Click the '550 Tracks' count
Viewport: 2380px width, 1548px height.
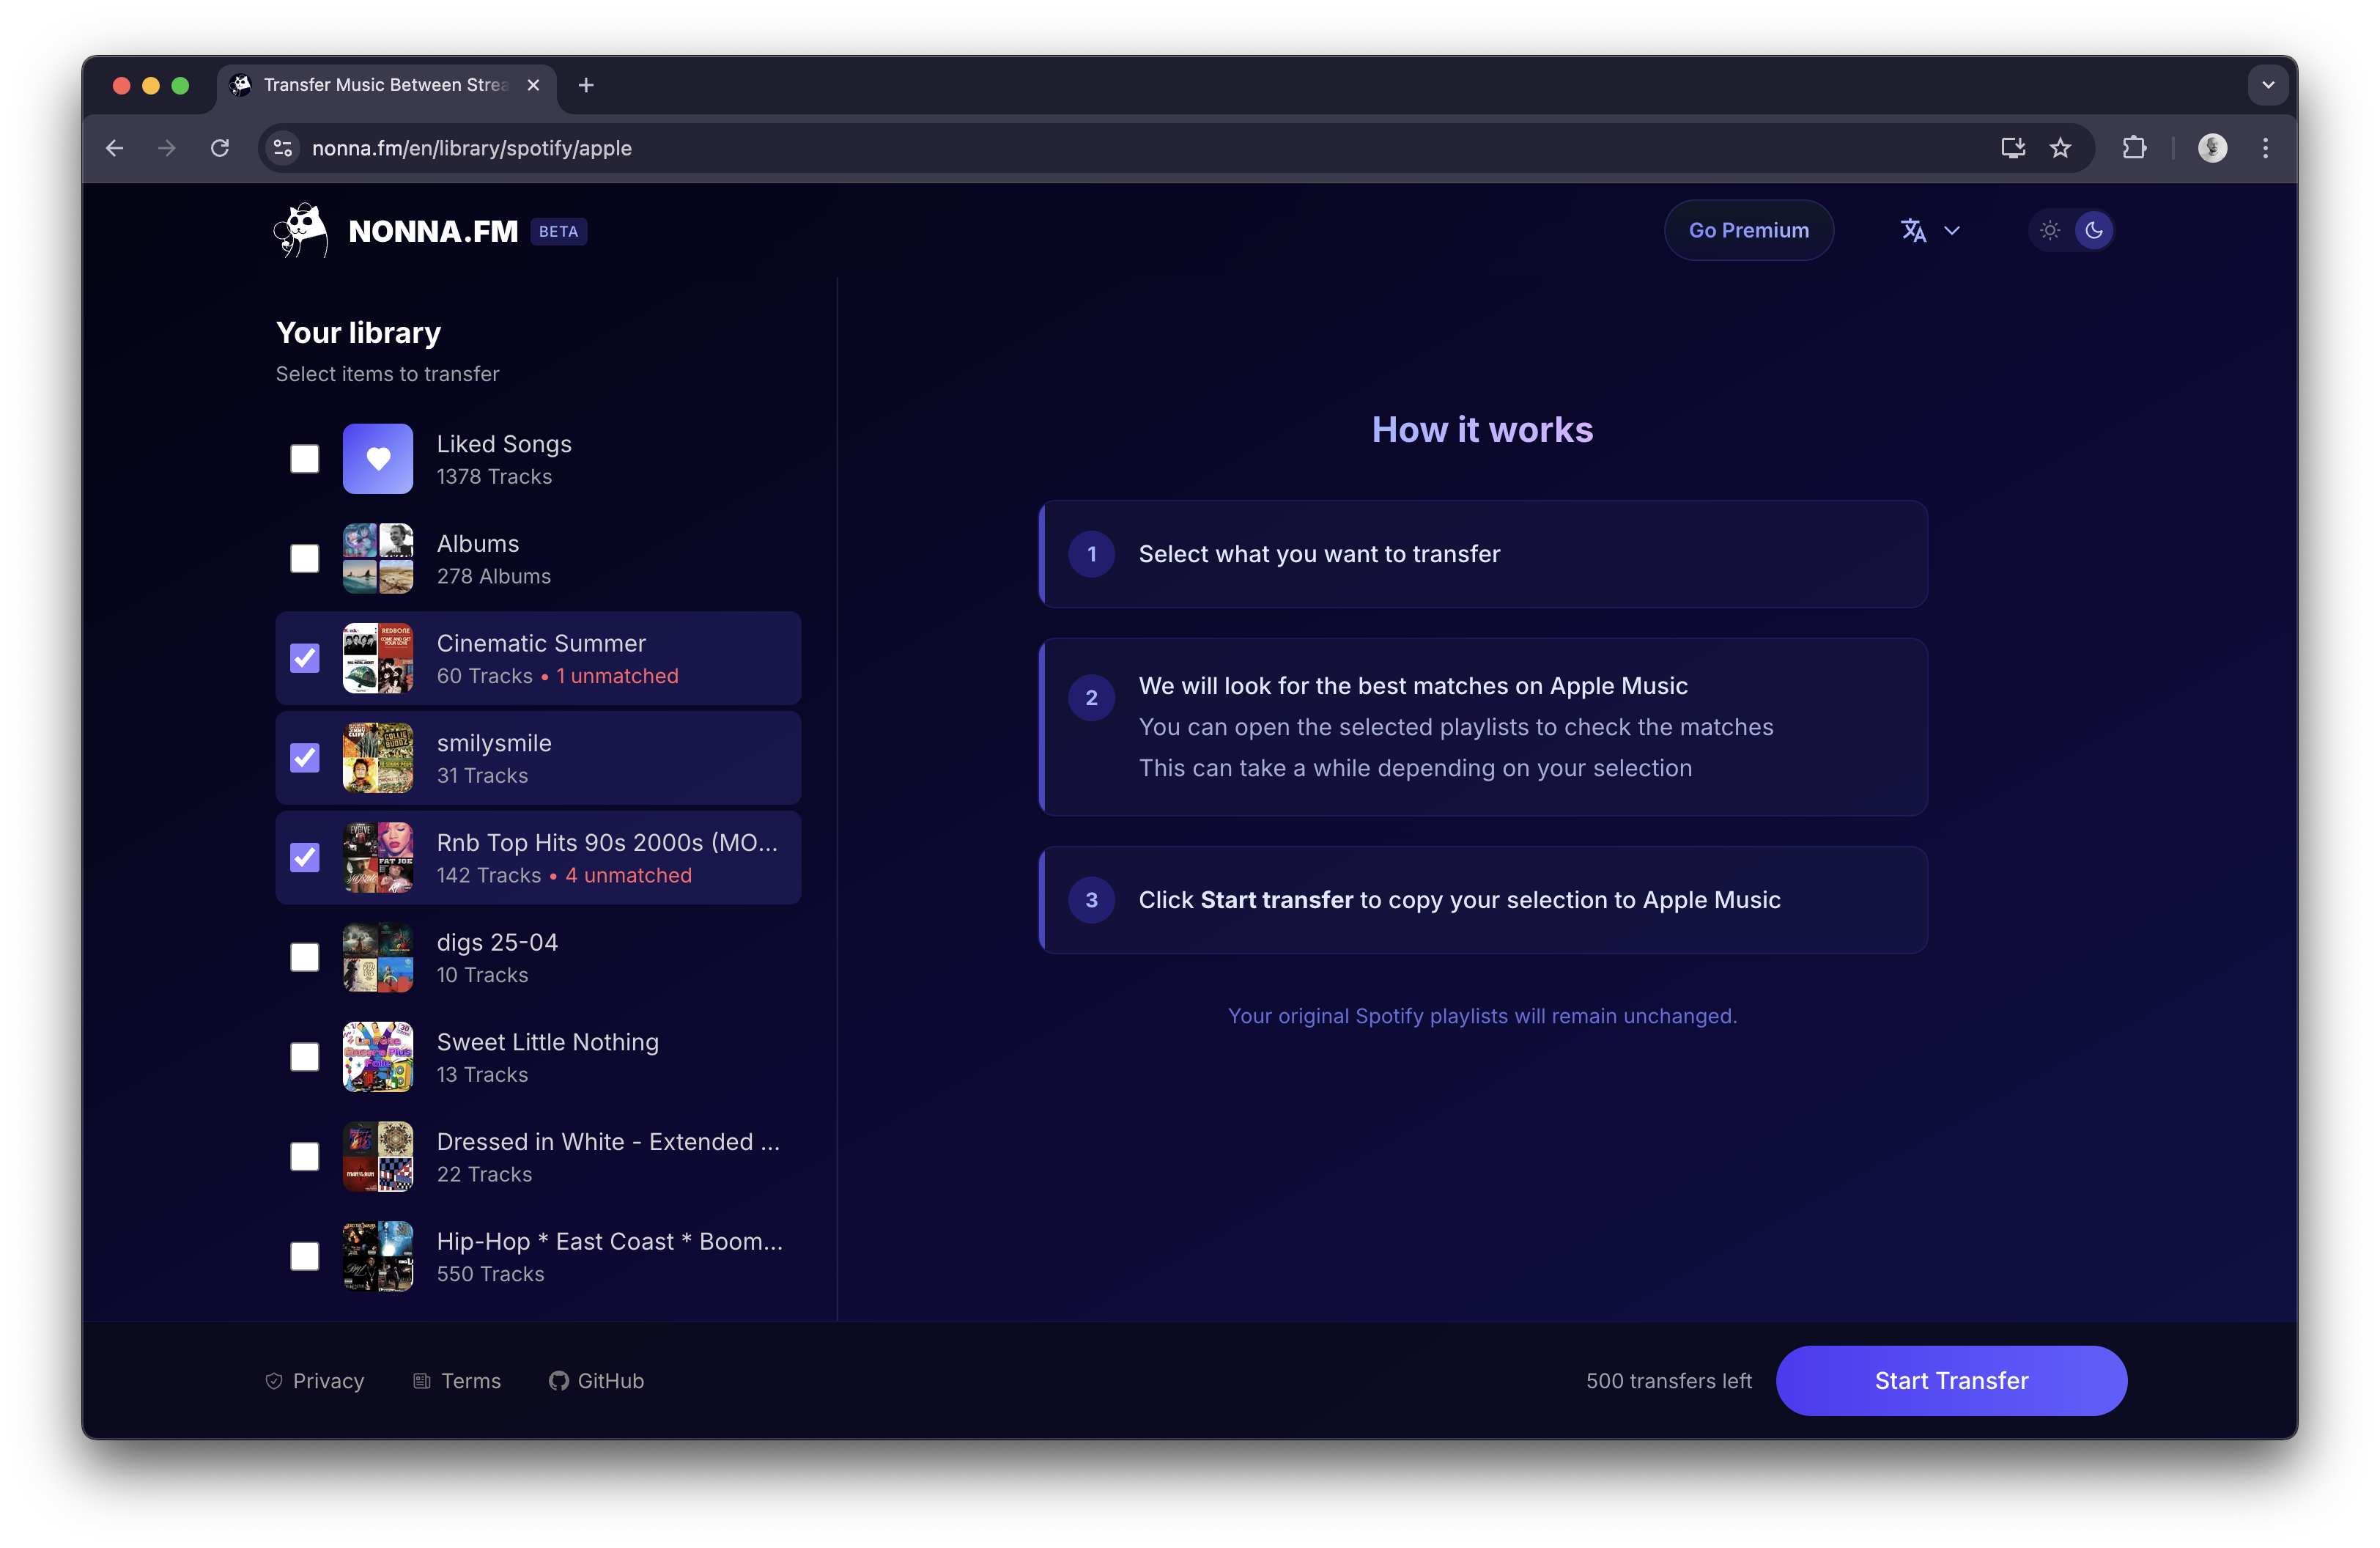[491, 1274]
